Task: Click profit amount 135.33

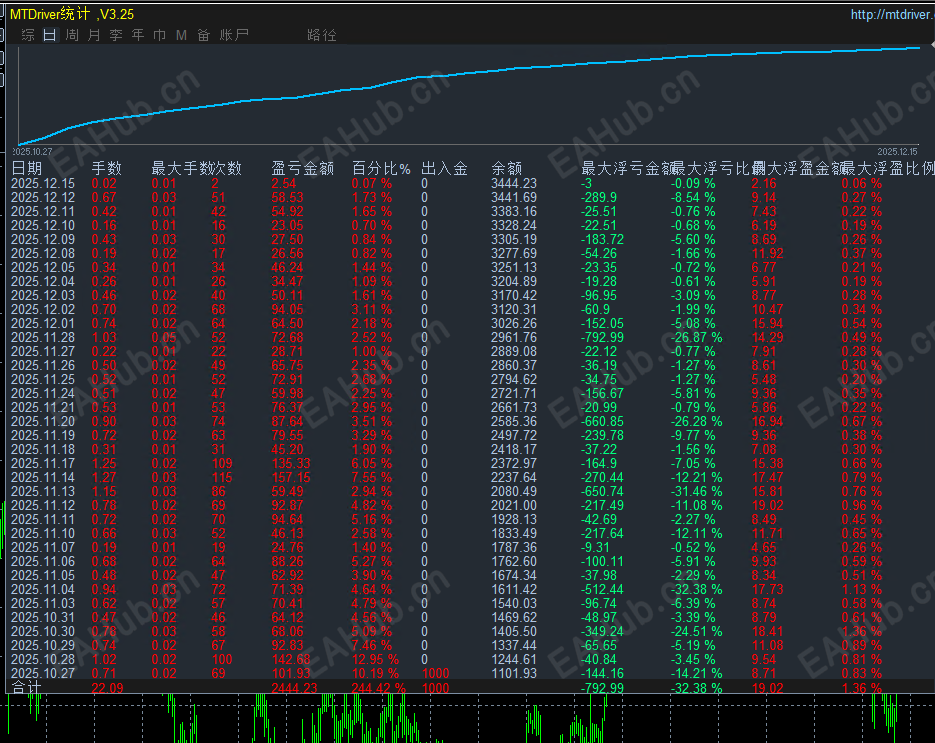Action: [291, 463]
